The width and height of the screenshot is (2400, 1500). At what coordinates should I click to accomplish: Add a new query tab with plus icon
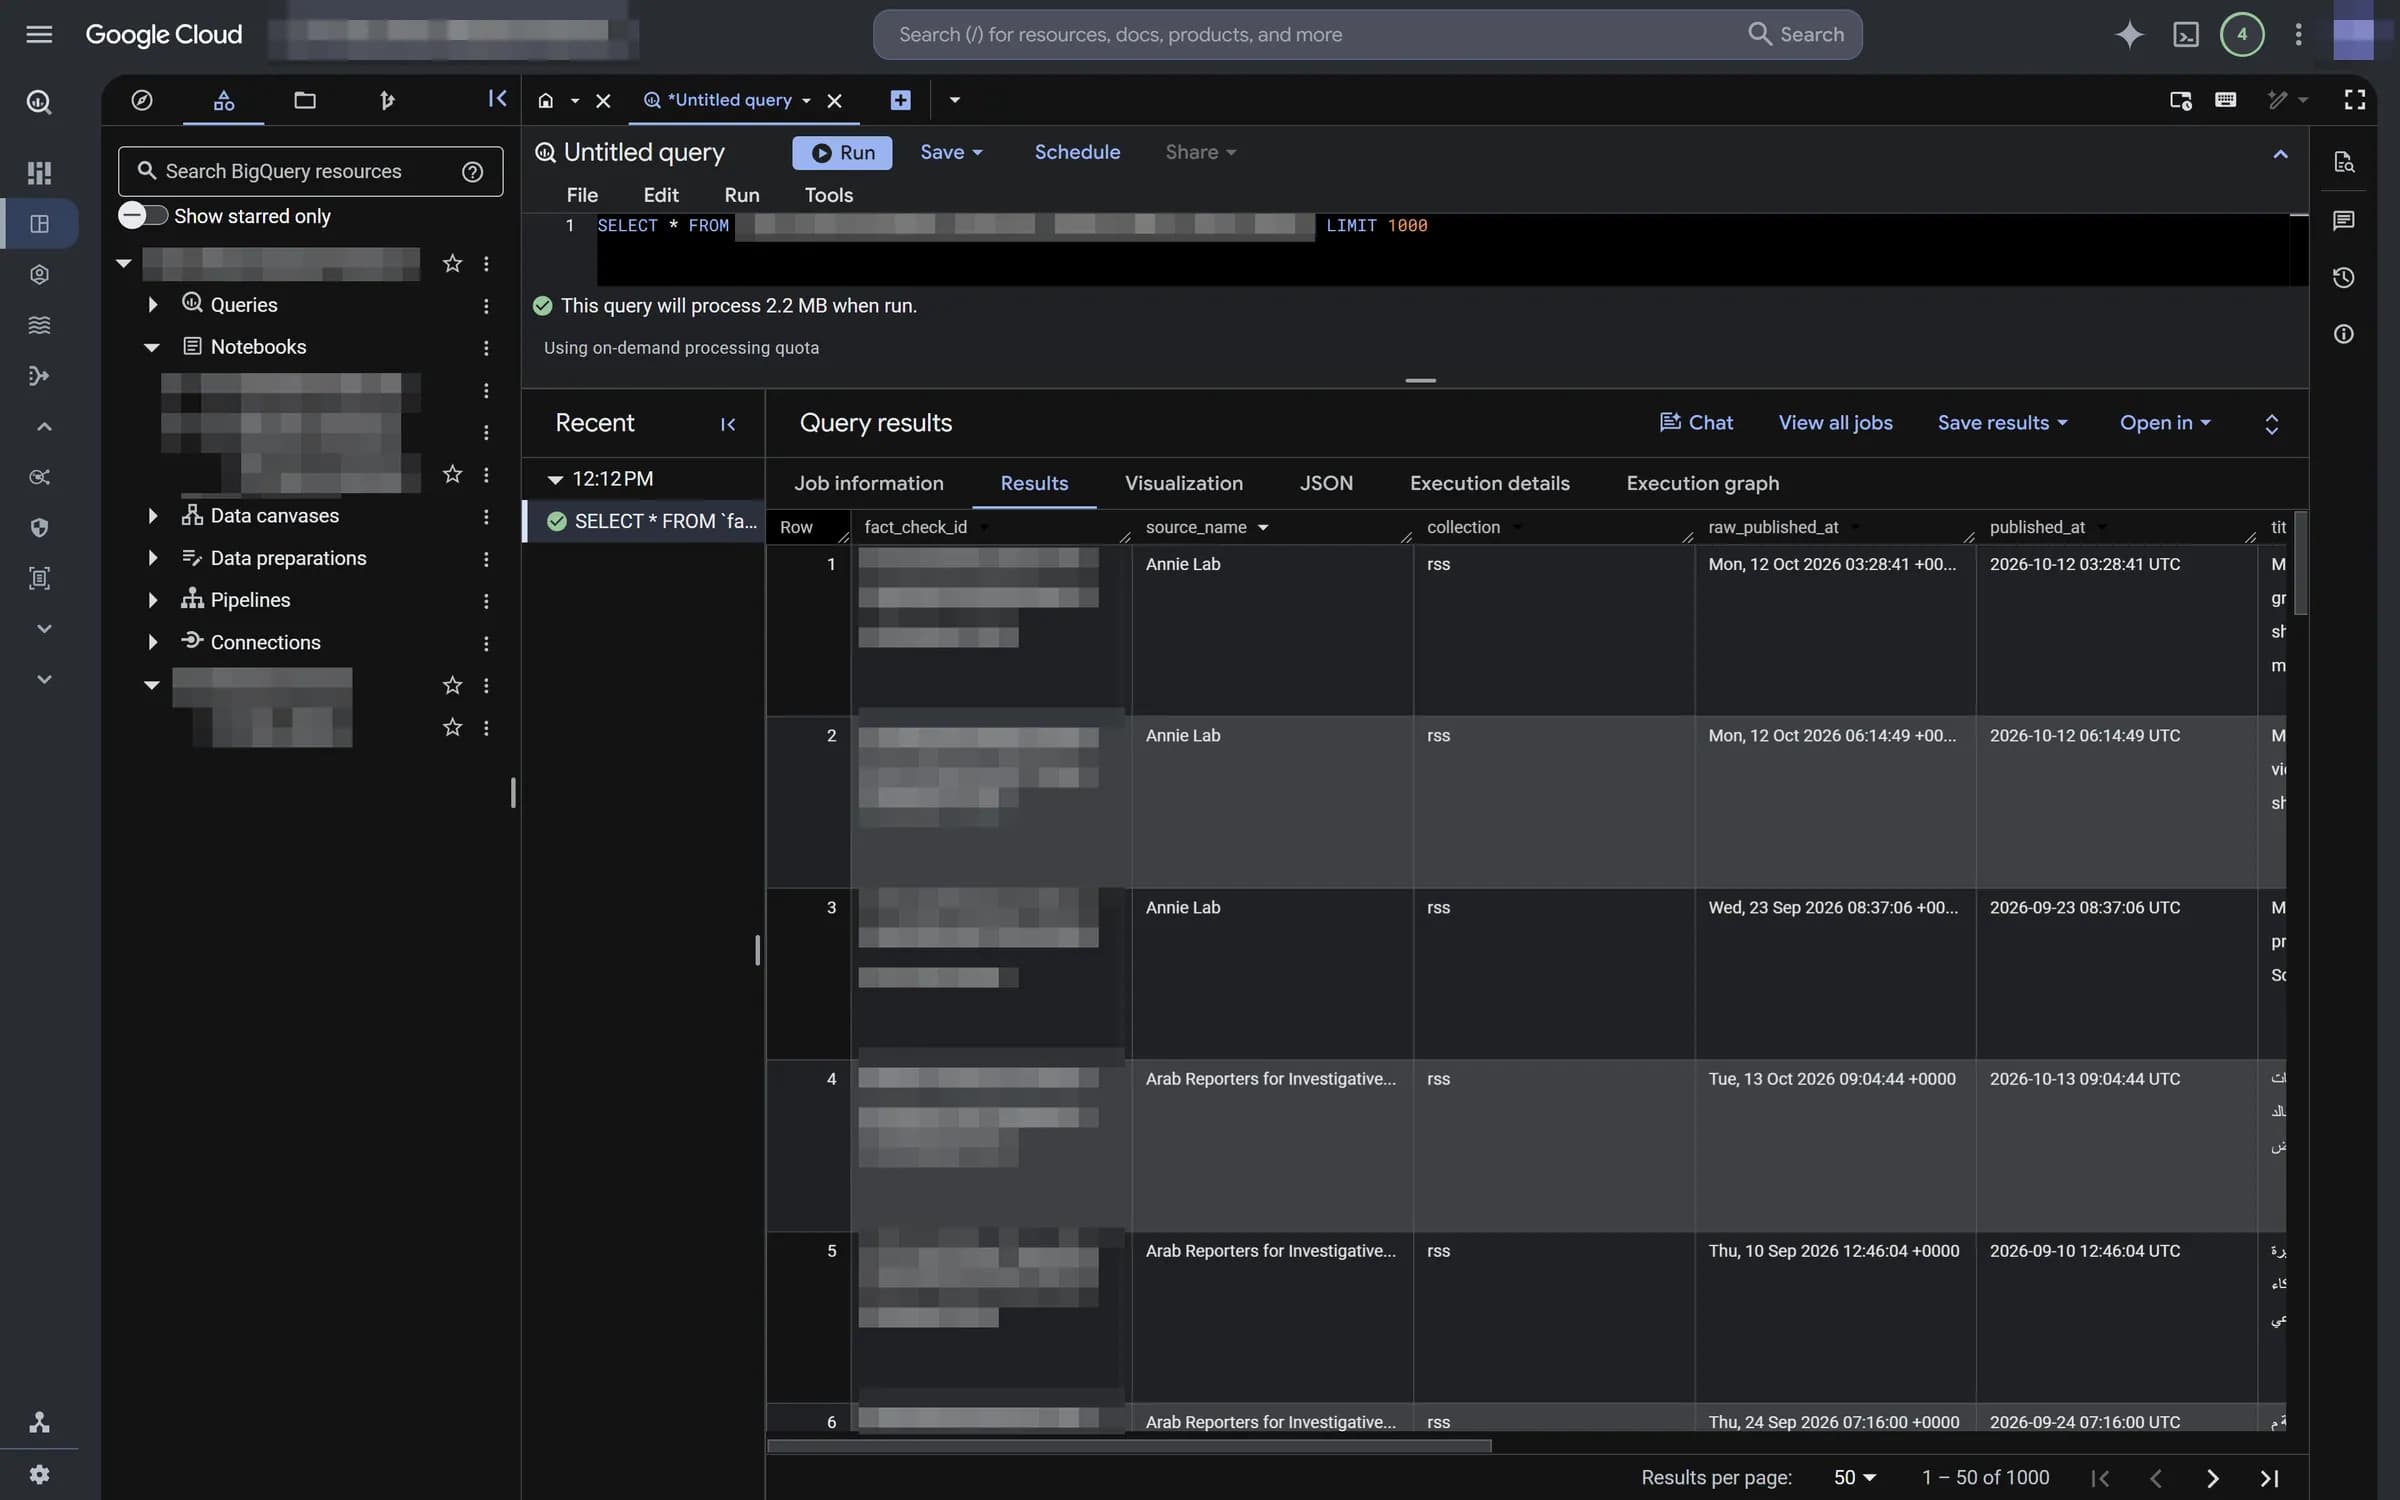pos(900,100)
